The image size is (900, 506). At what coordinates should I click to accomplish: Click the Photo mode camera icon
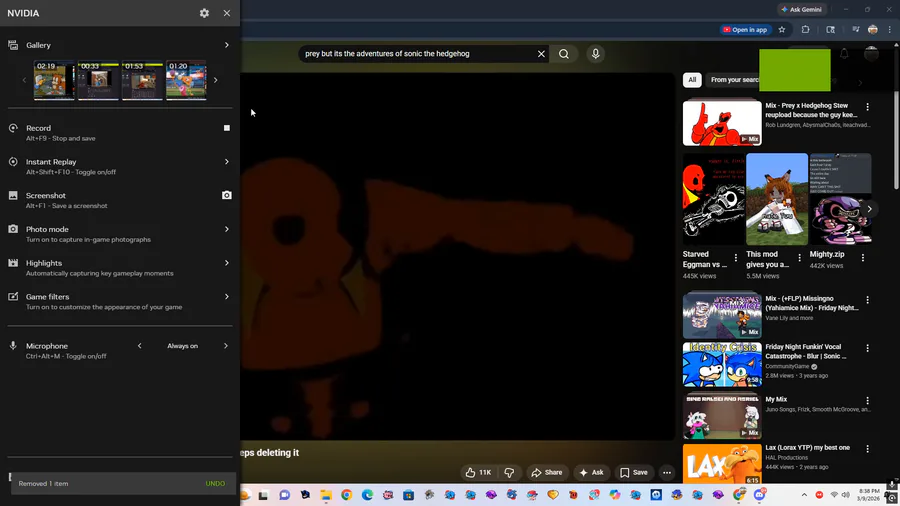[x=13, y=229]
